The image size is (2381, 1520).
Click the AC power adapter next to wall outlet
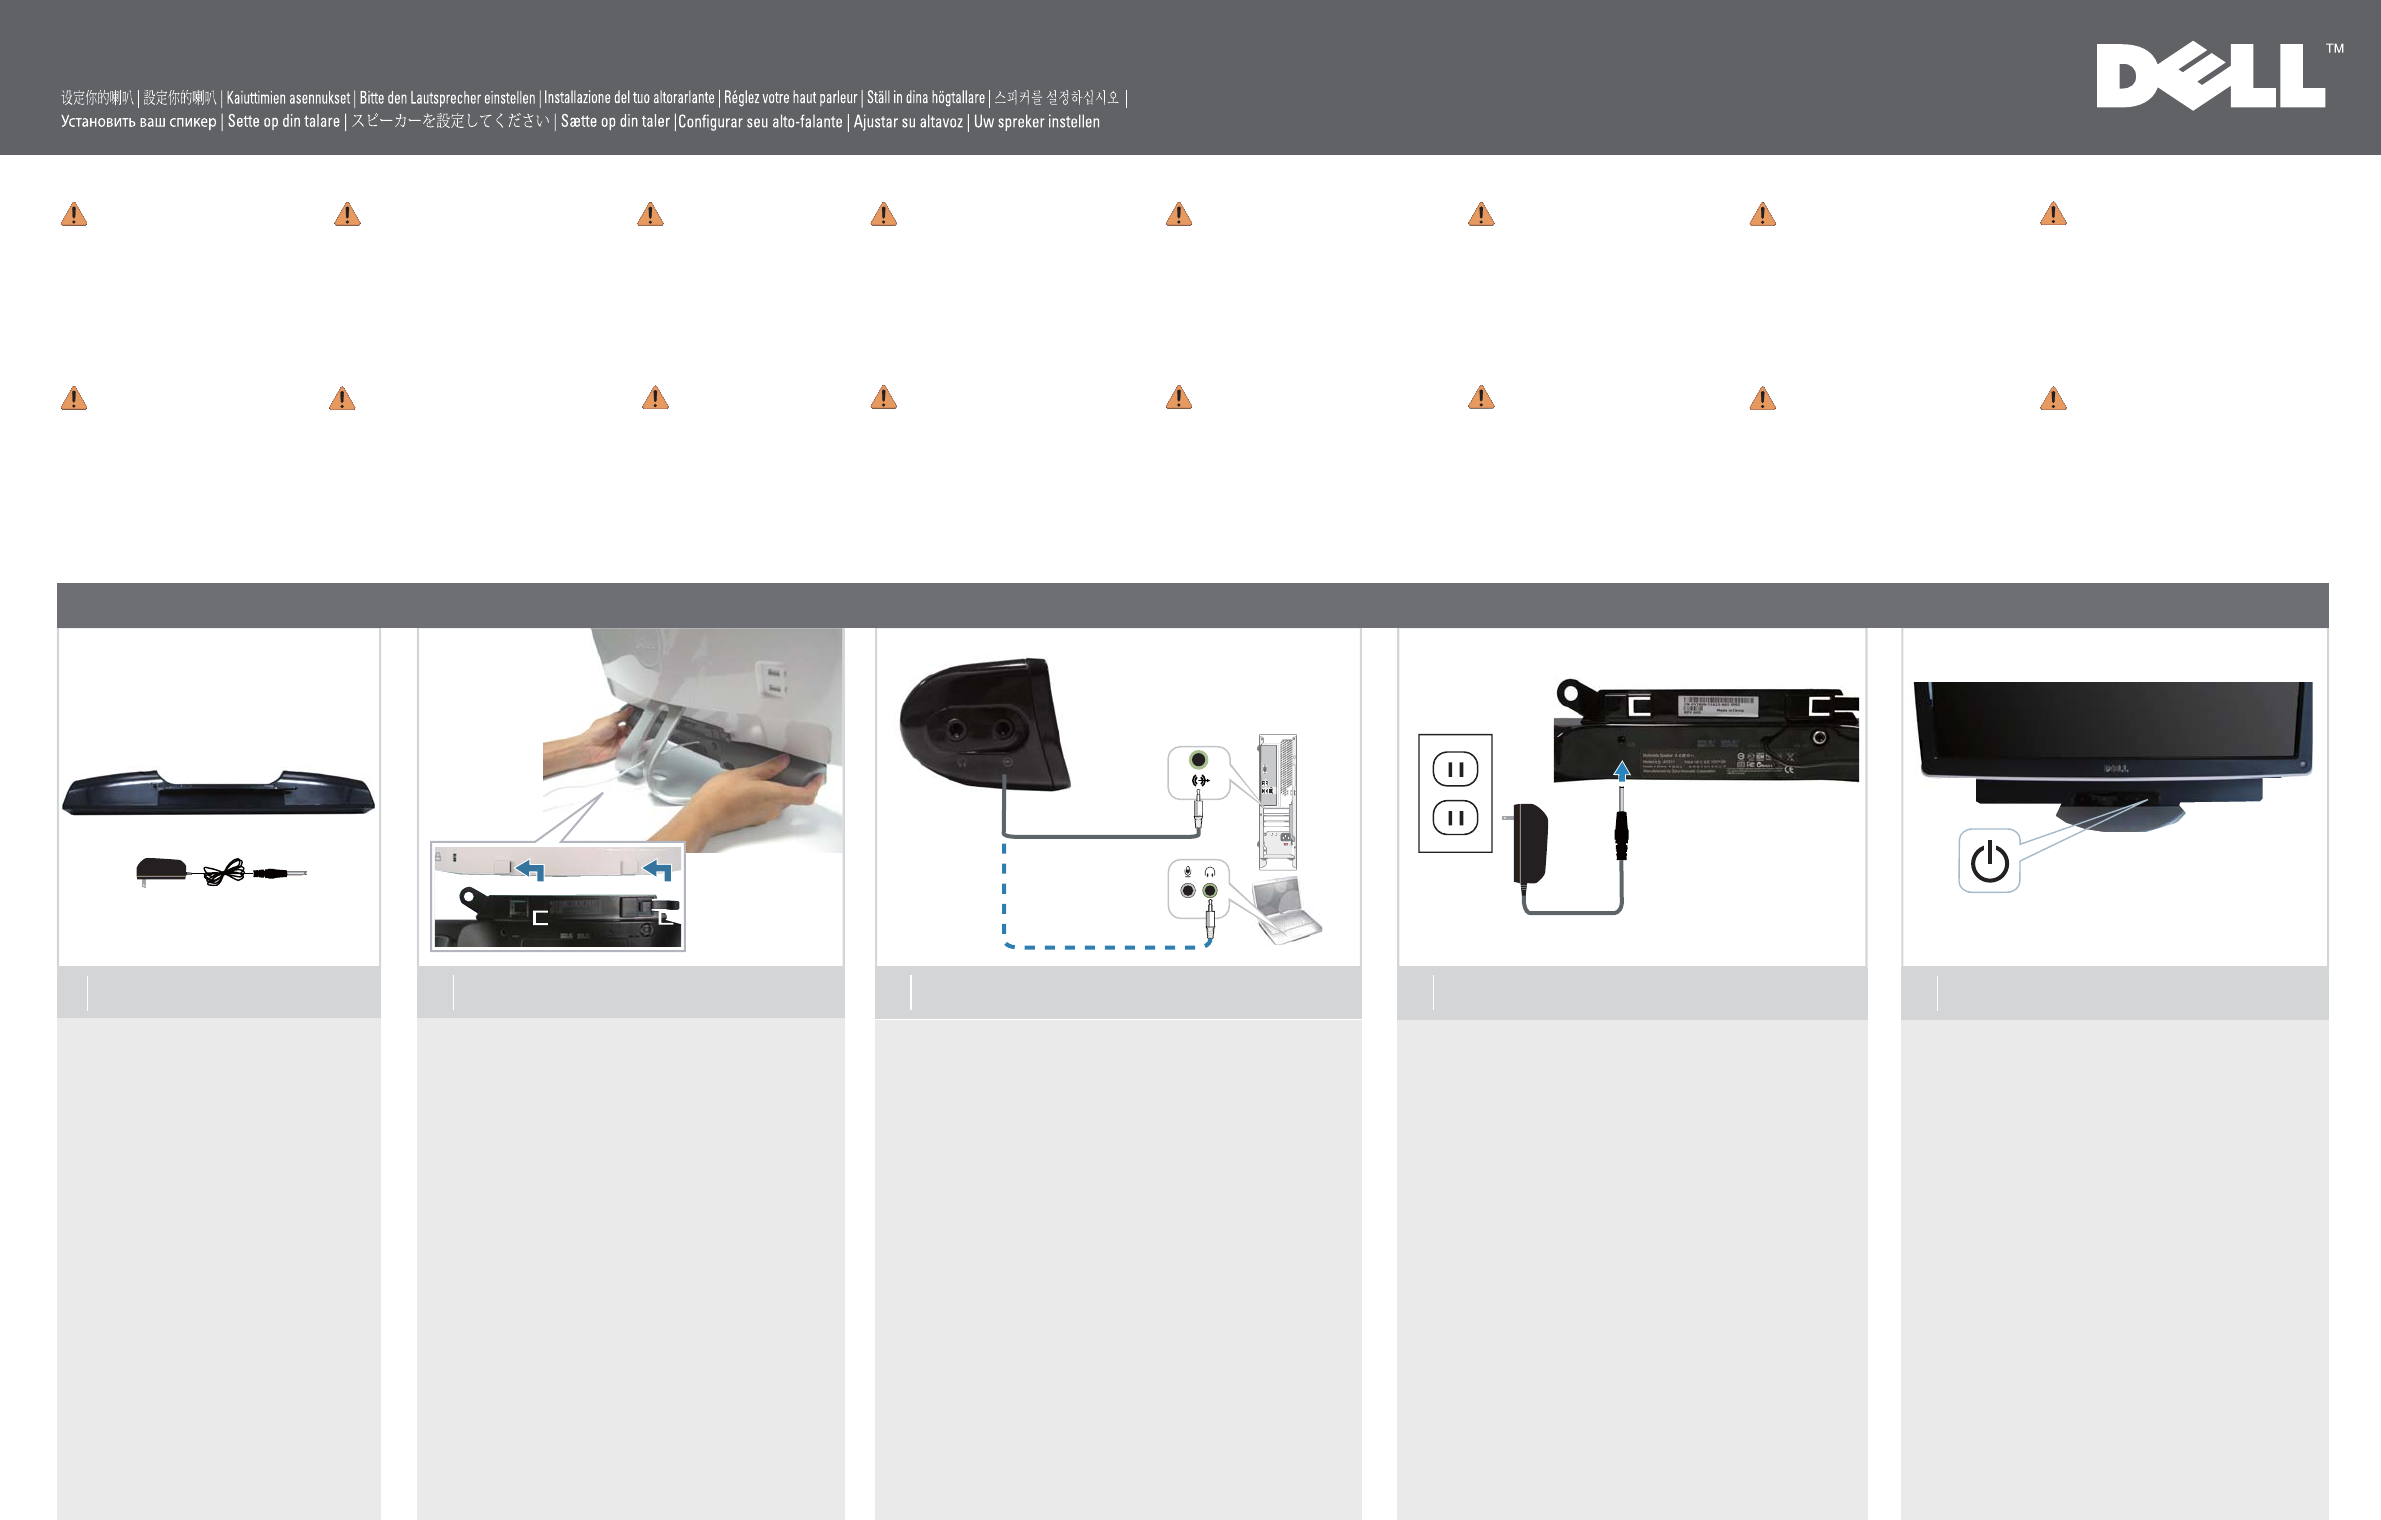pos(1530,844)
